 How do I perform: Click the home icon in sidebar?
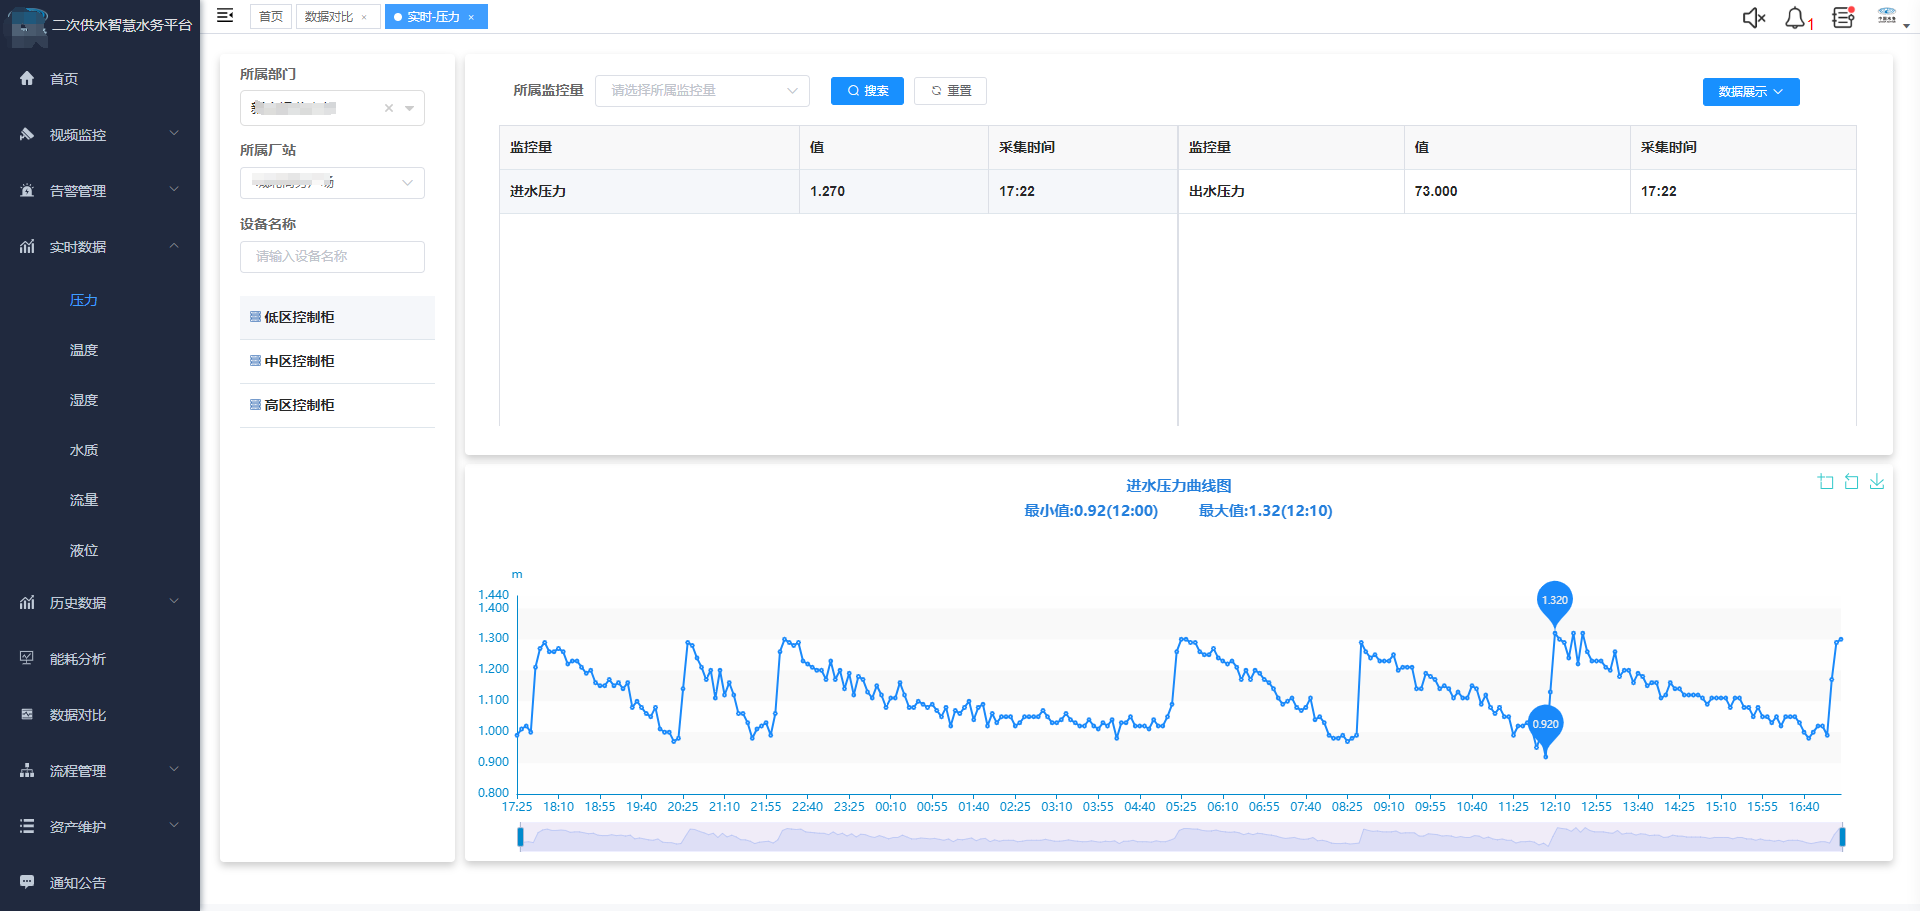coord(27,78)
